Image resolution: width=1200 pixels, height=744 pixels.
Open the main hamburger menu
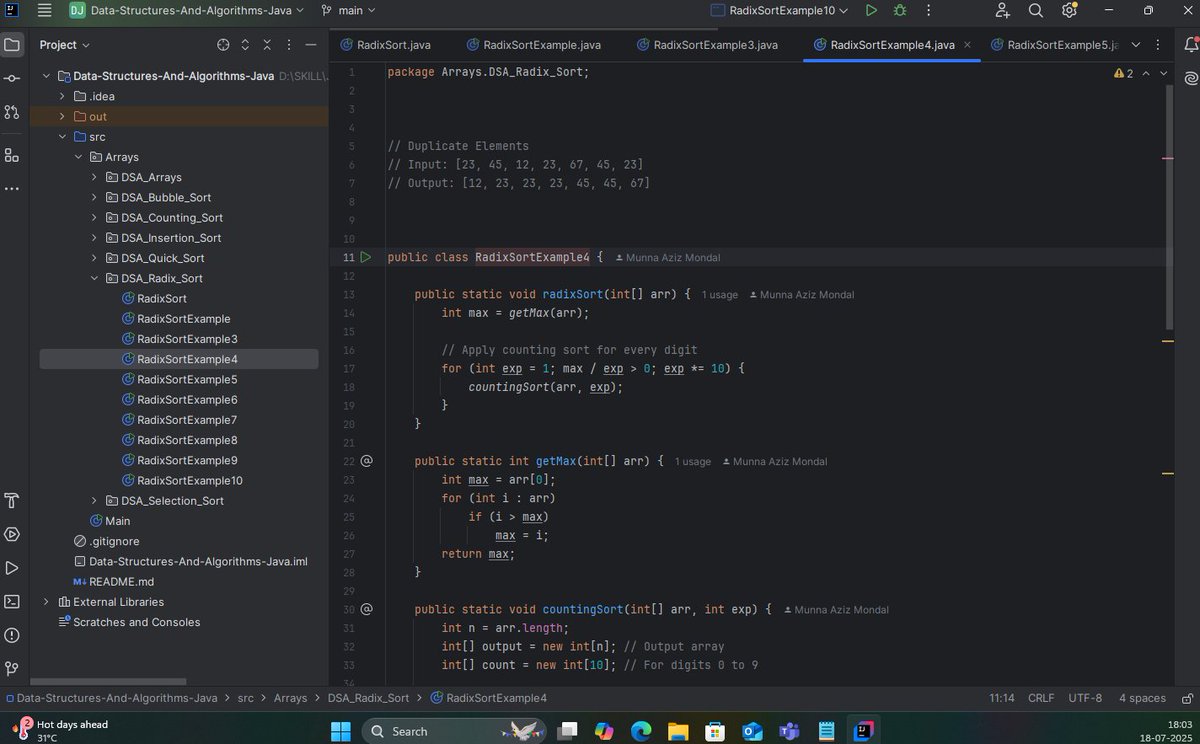coord(44,11)
